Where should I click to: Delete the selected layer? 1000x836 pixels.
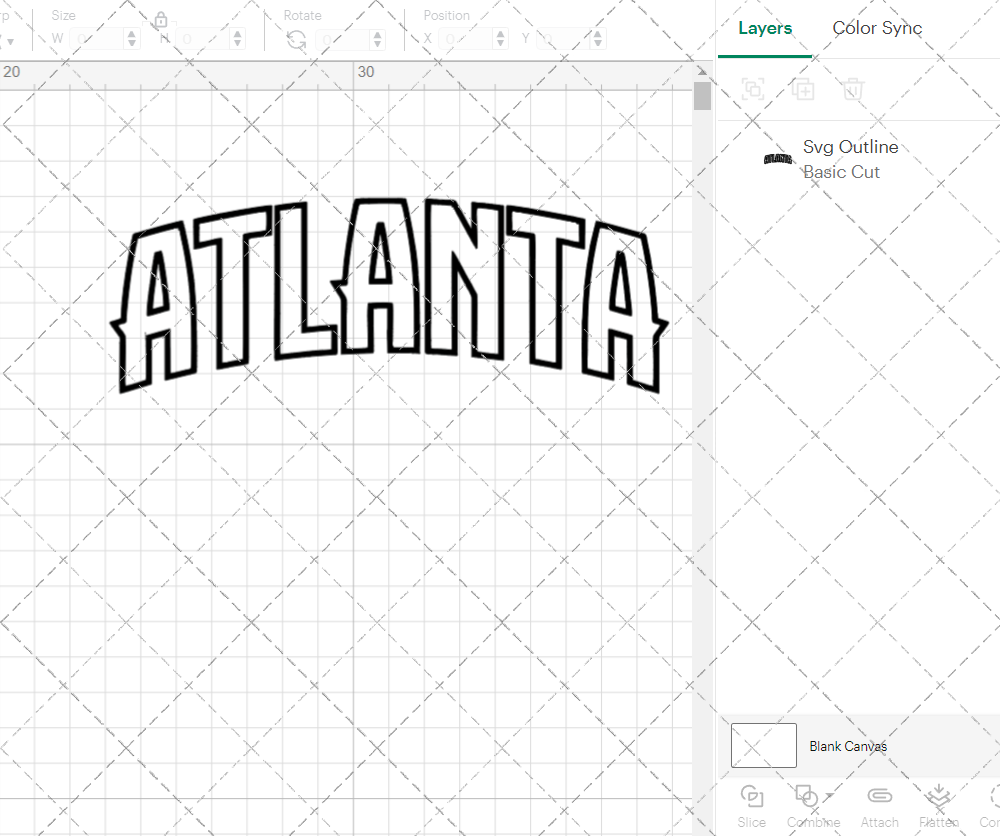click(852, 89)
